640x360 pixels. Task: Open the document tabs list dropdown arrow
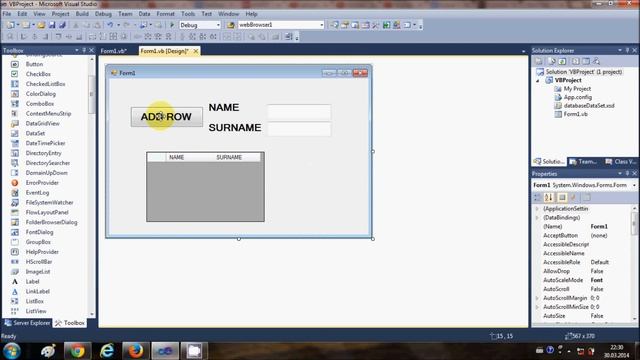[x=524, y=51]
